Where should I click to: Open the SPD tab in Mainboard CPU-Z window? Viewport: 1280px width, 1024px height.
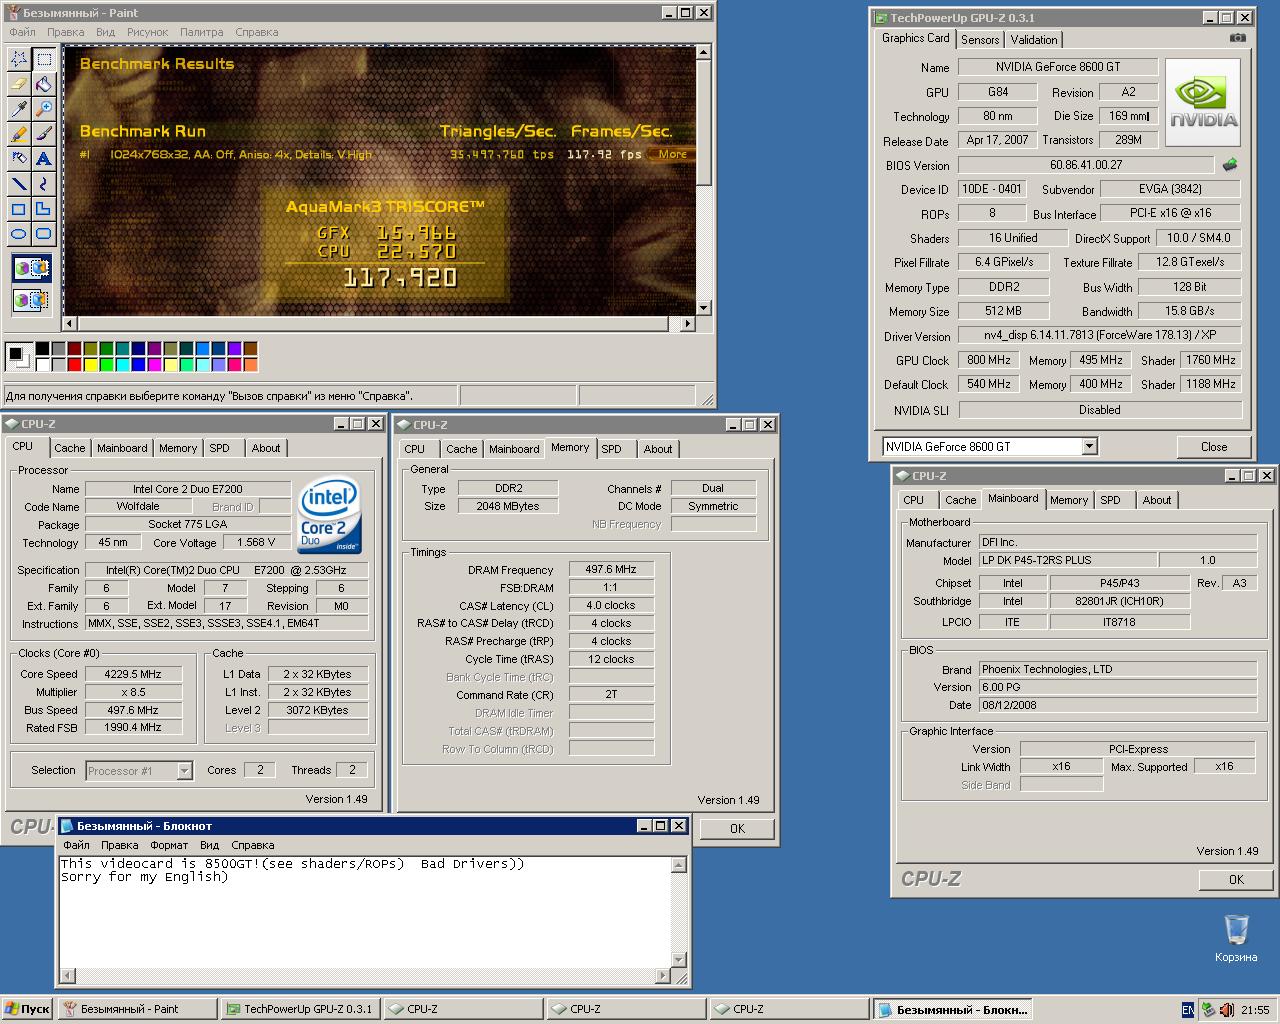tap(1110, 500)
